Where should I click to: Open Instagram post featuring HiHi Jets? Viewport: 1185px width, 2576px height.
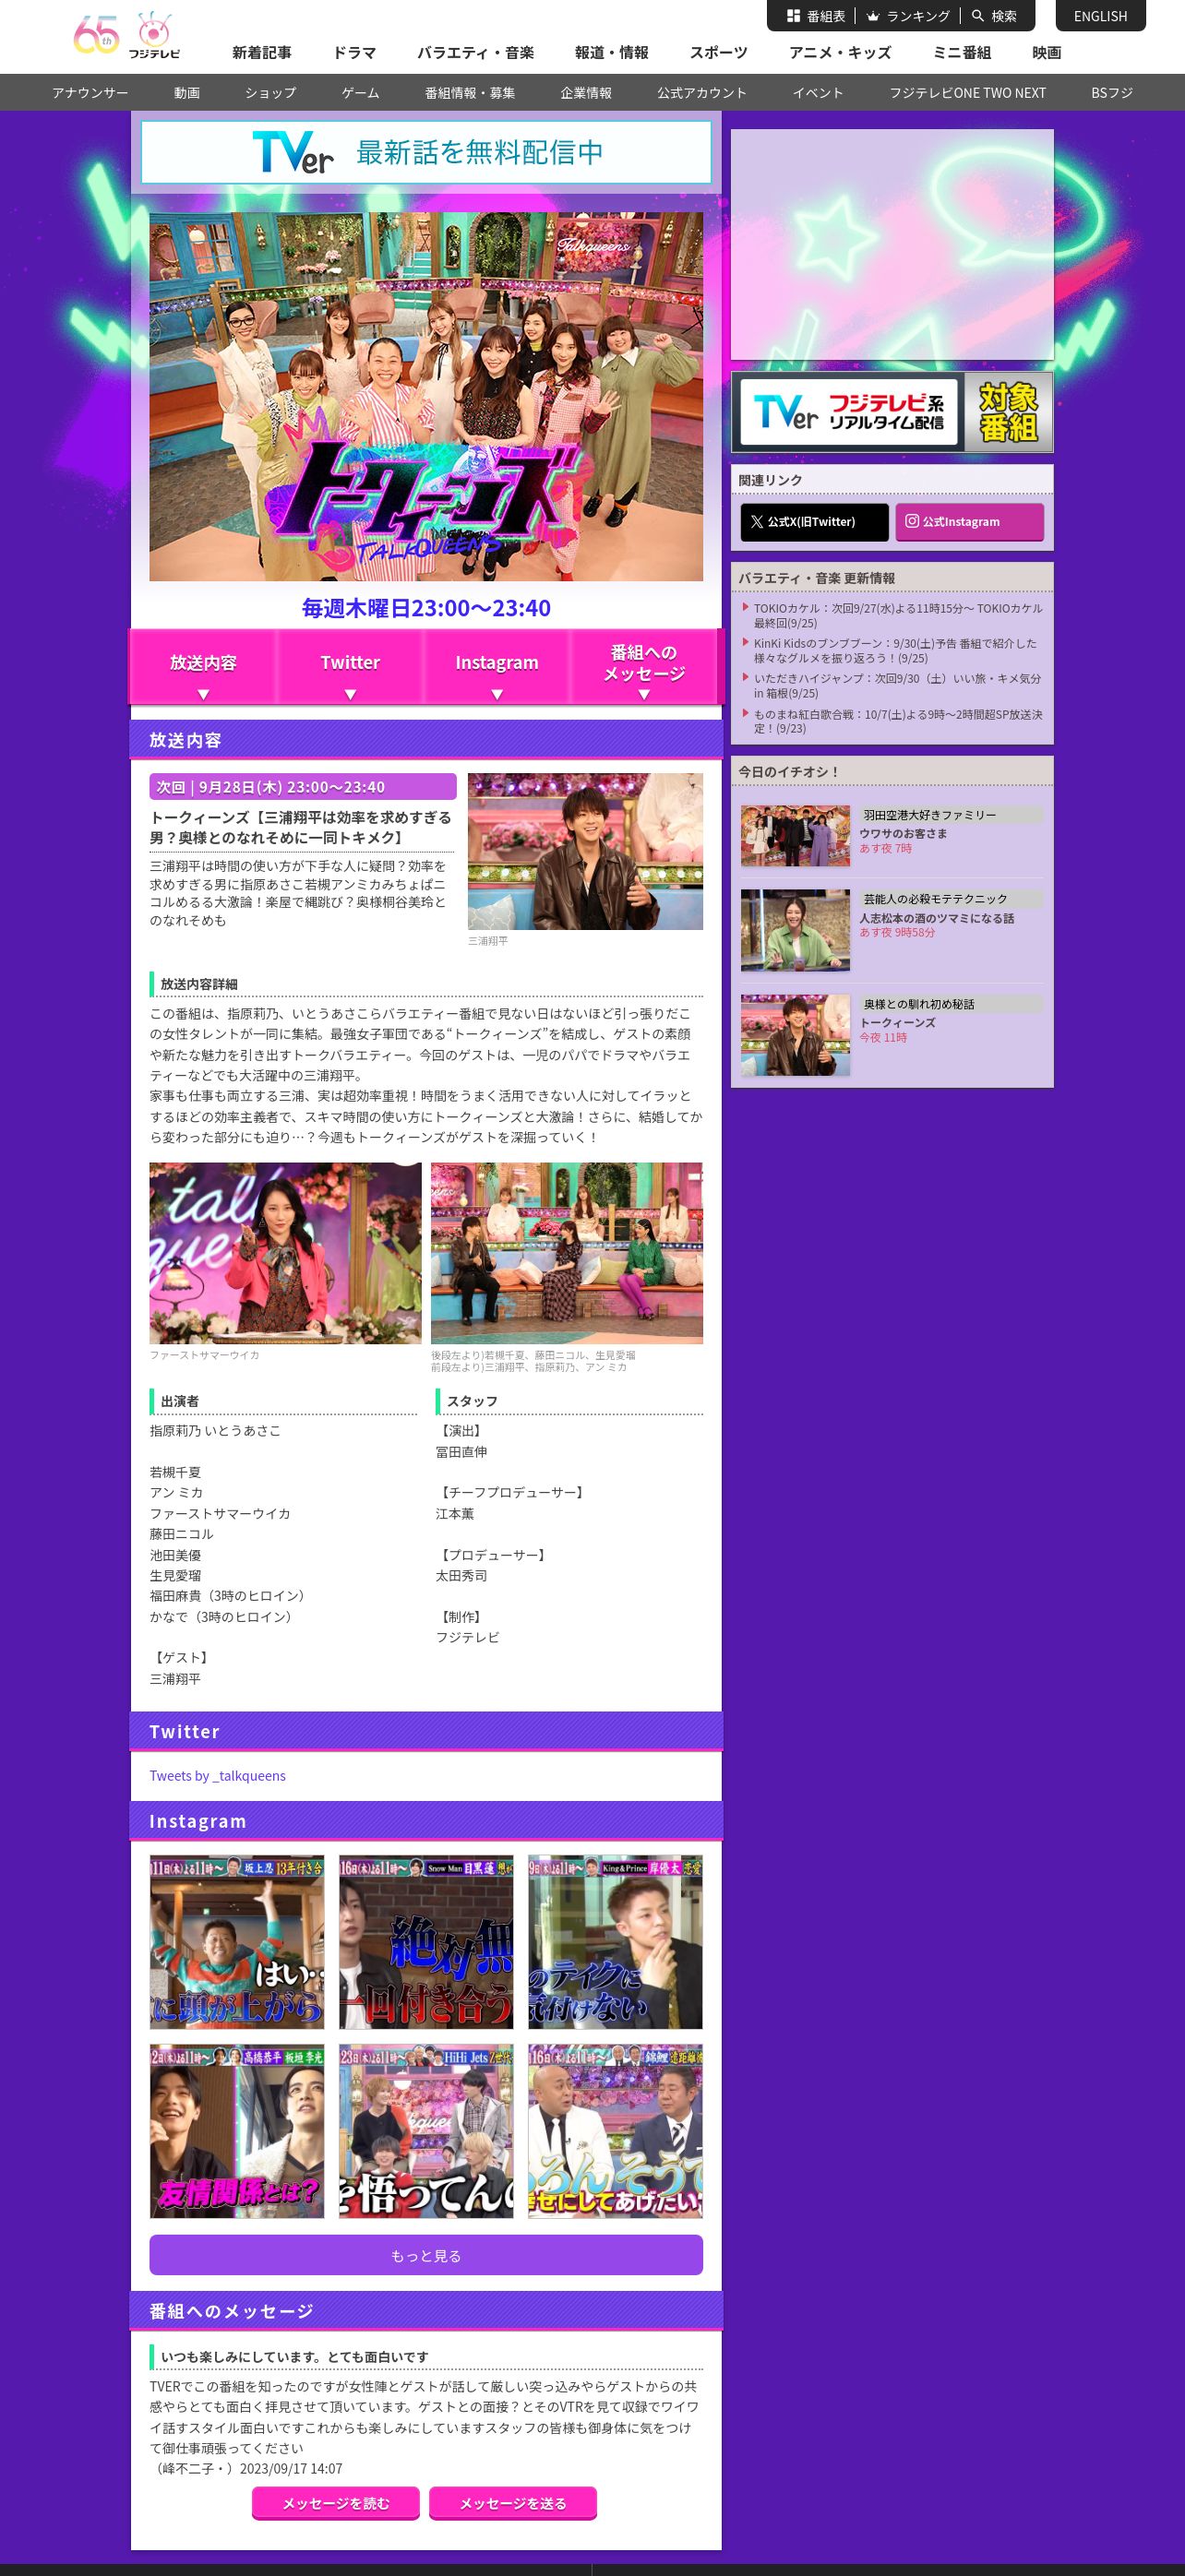[x=426, y=2130]
